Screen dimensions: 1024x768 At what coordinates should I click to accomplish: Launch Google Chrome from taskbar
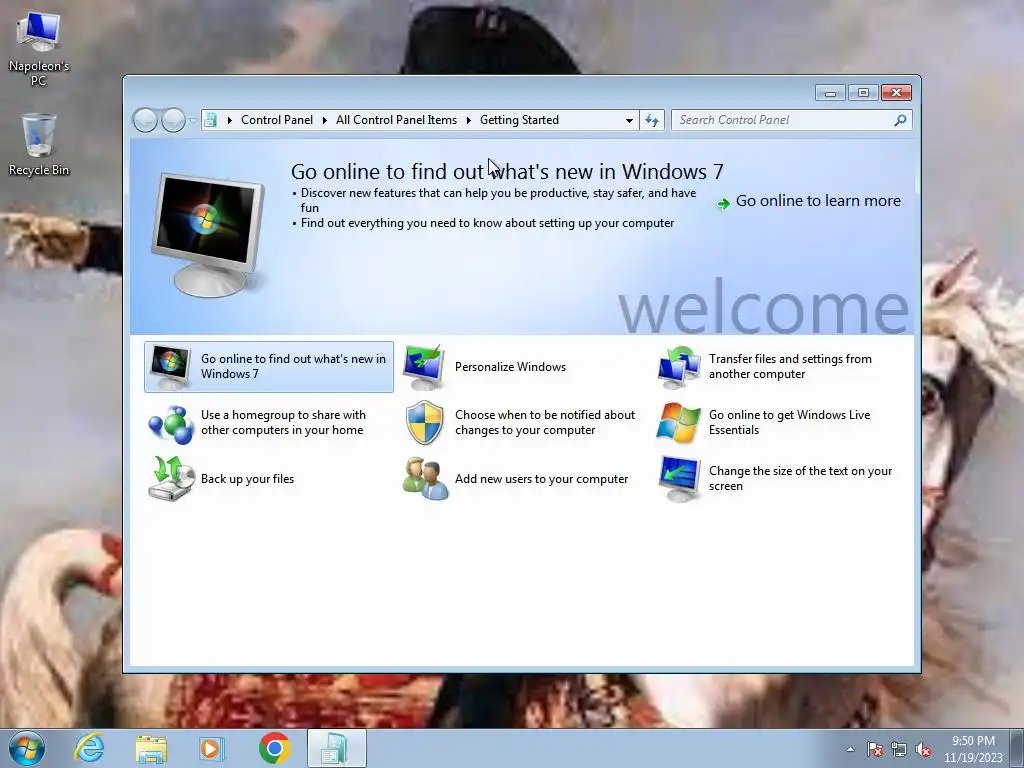click(274, 748)
